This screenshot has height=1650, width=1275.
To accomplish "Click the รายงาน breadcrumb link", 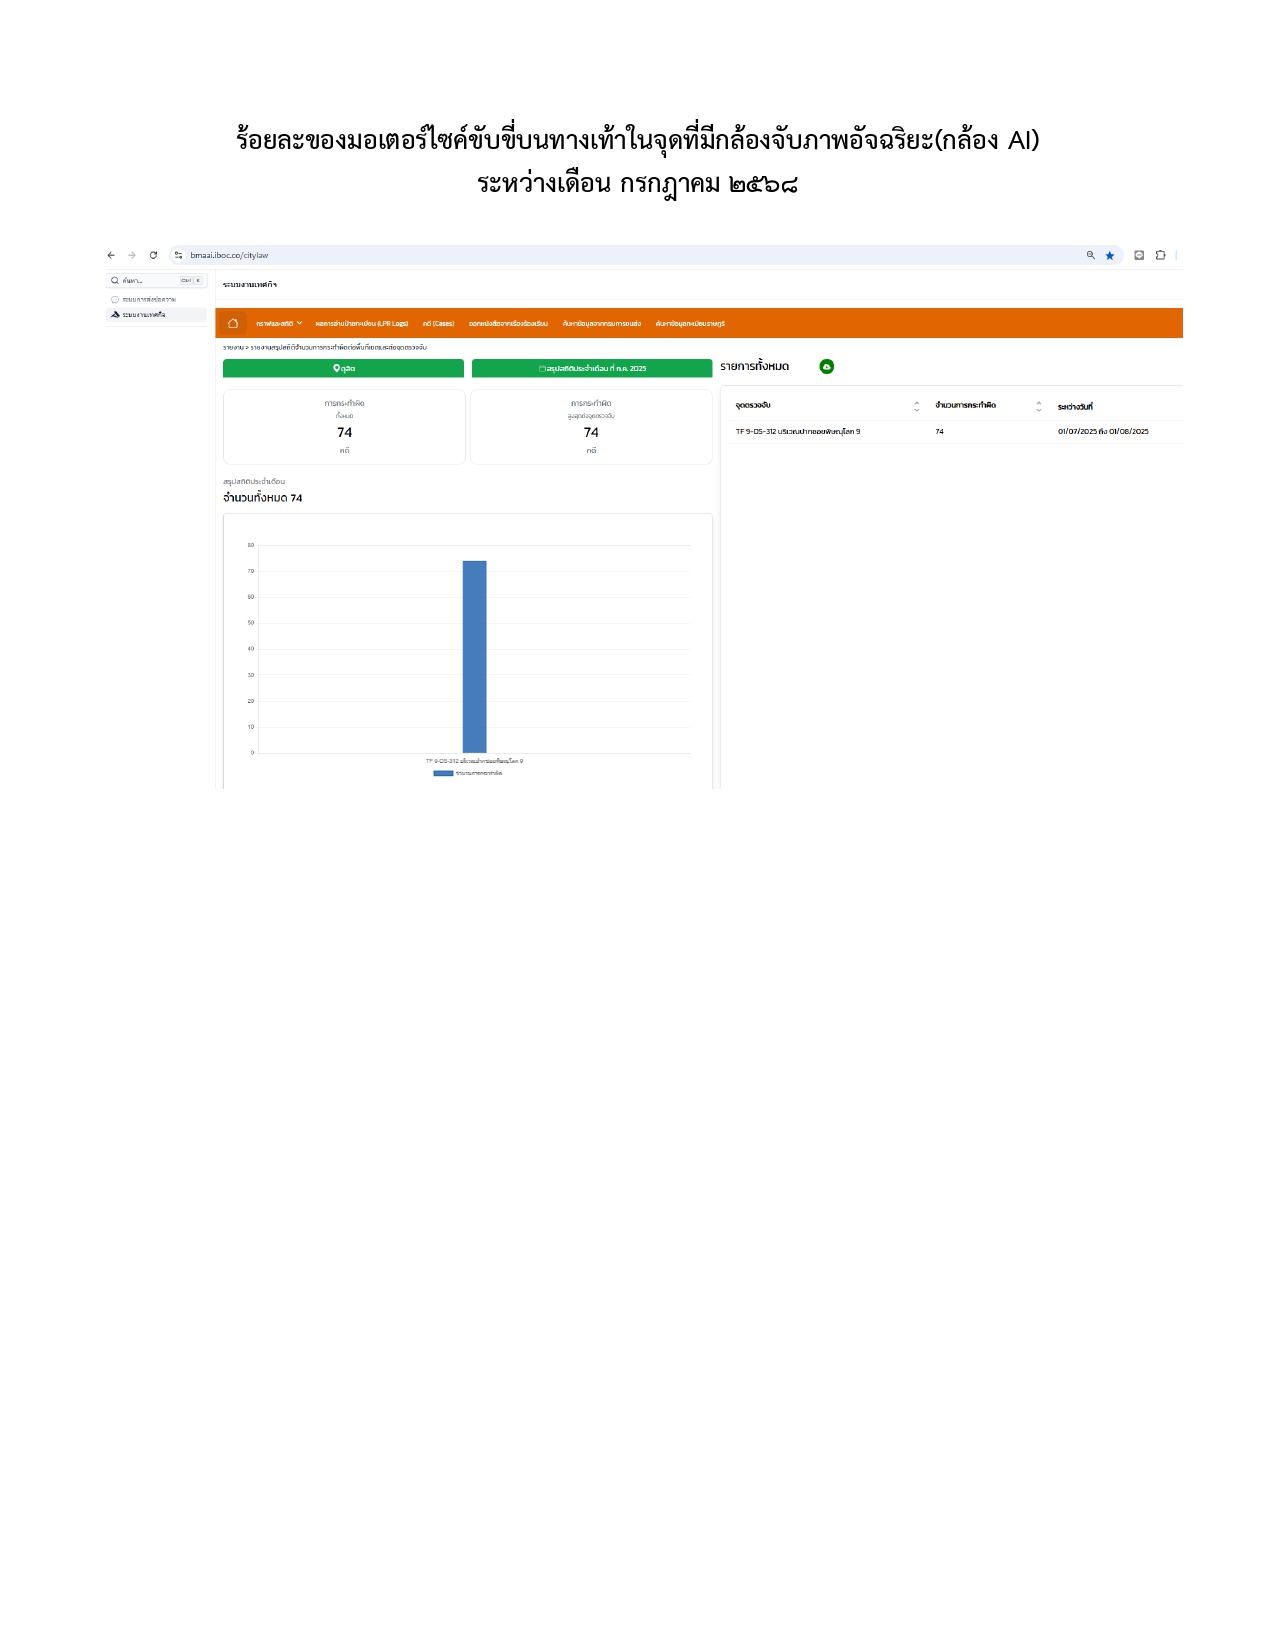I will pos(233,348).
